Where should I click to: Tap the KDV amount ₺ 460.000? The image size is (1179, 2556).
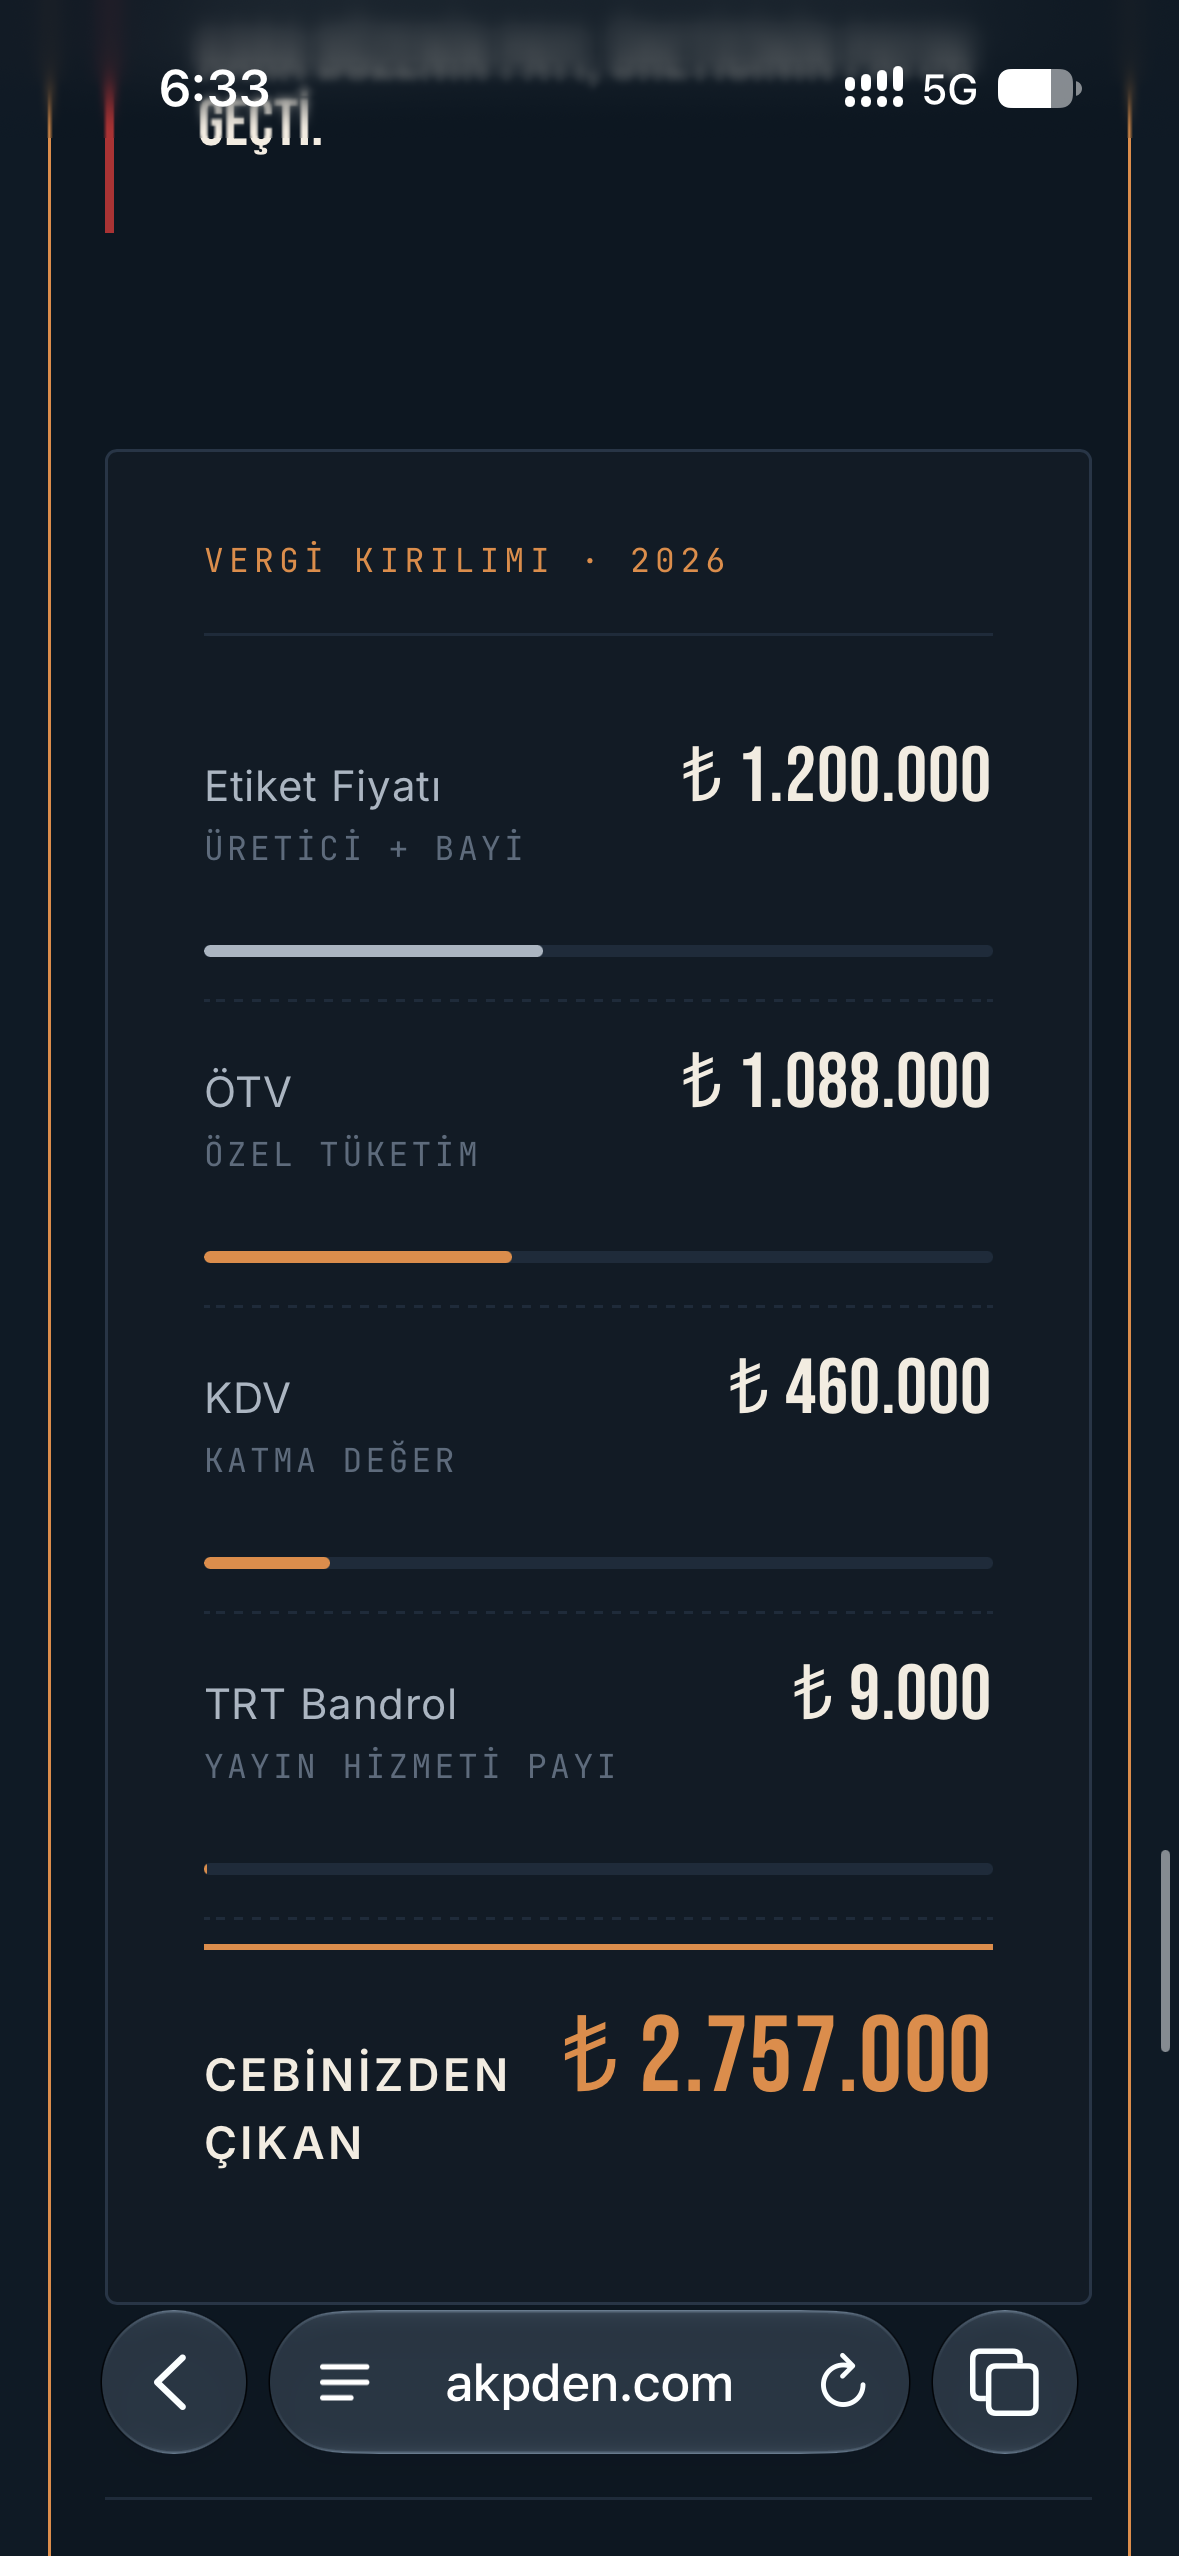[x=860, y=1387]
